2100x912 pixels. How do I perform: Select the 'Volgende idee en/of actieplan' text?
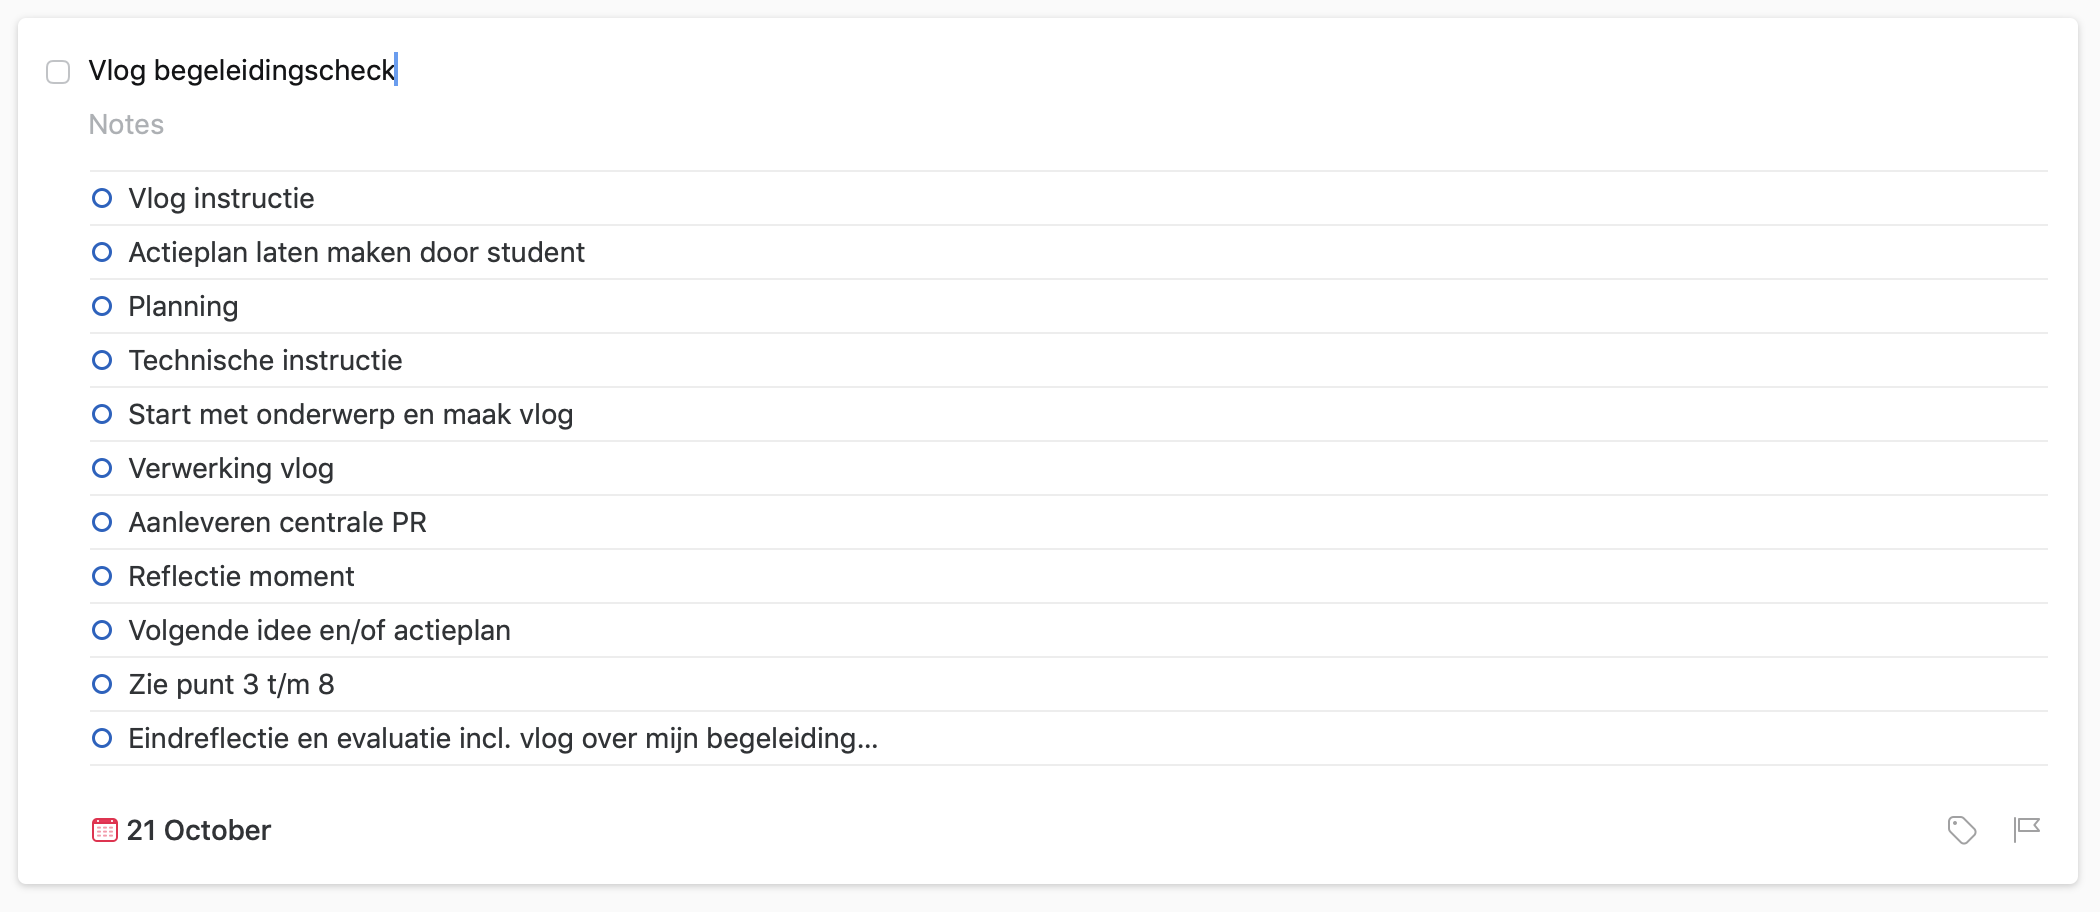click(x=319, y=631)
